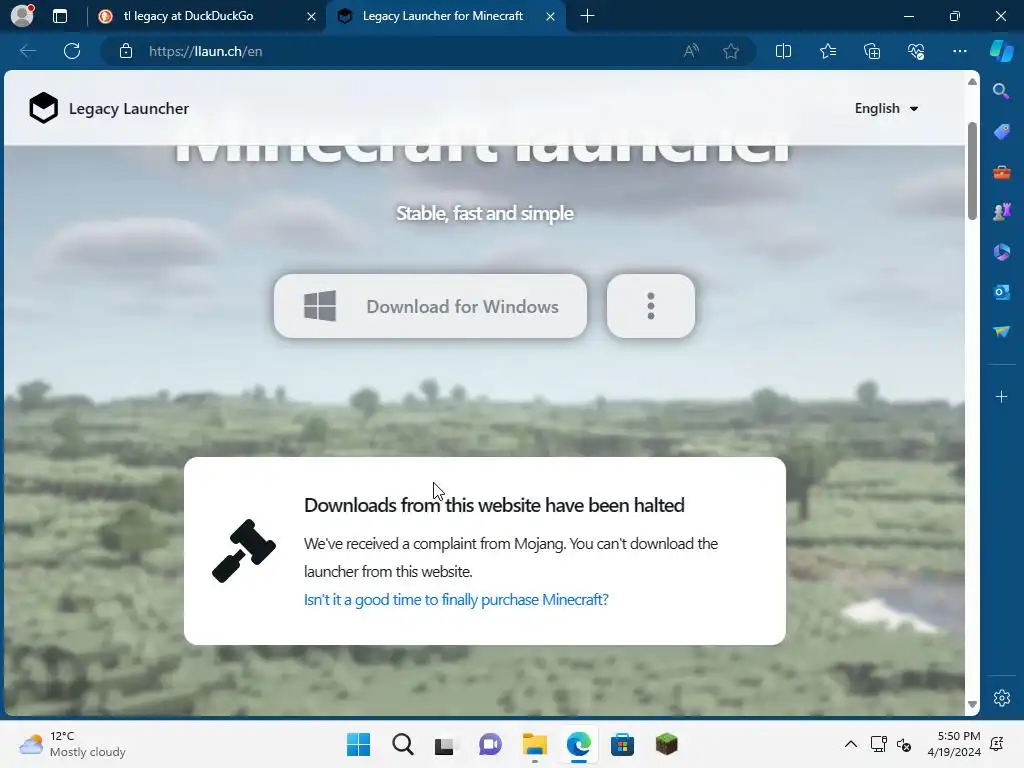The height and width of the screenshot is (768, 1024).
Task: Open the Edge profile avatar
Action: pyautogui.click(x=23, y=16)
